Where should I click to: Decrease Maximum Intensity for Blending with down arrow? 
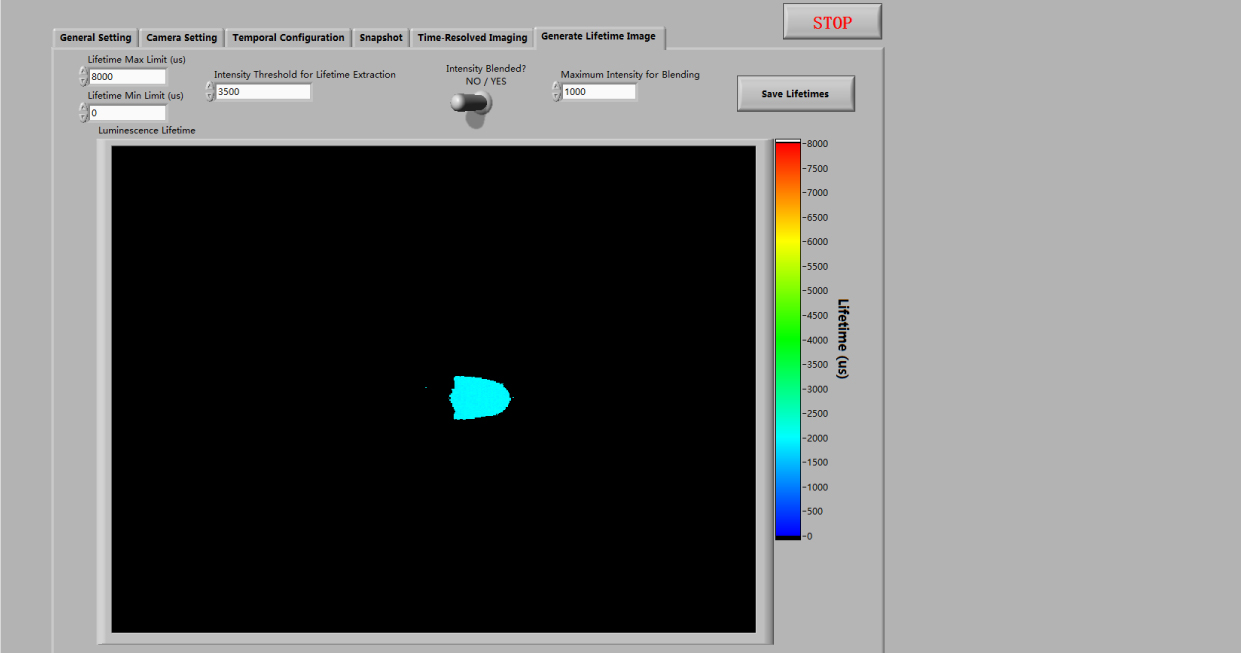click(556, 97)
